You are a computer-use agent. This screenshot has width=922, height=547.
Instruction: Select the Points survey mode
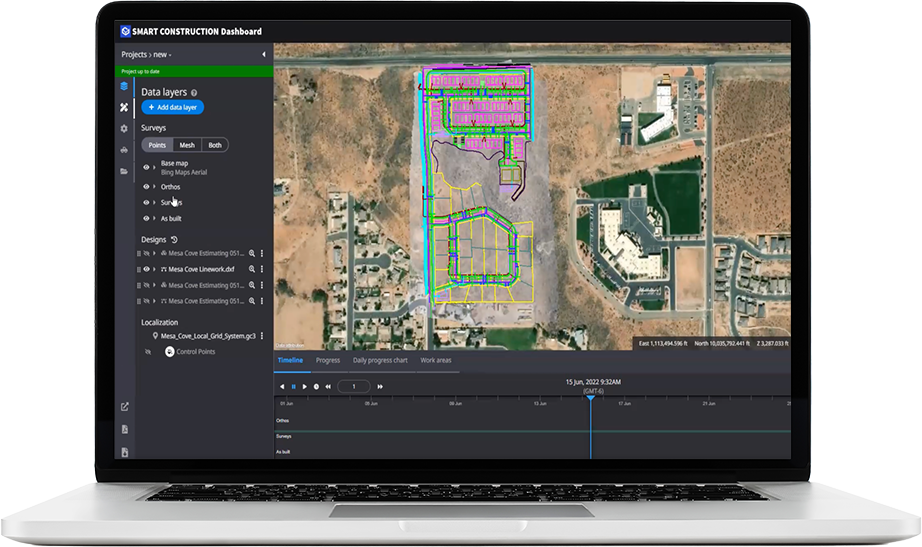(x=157, y=145)
